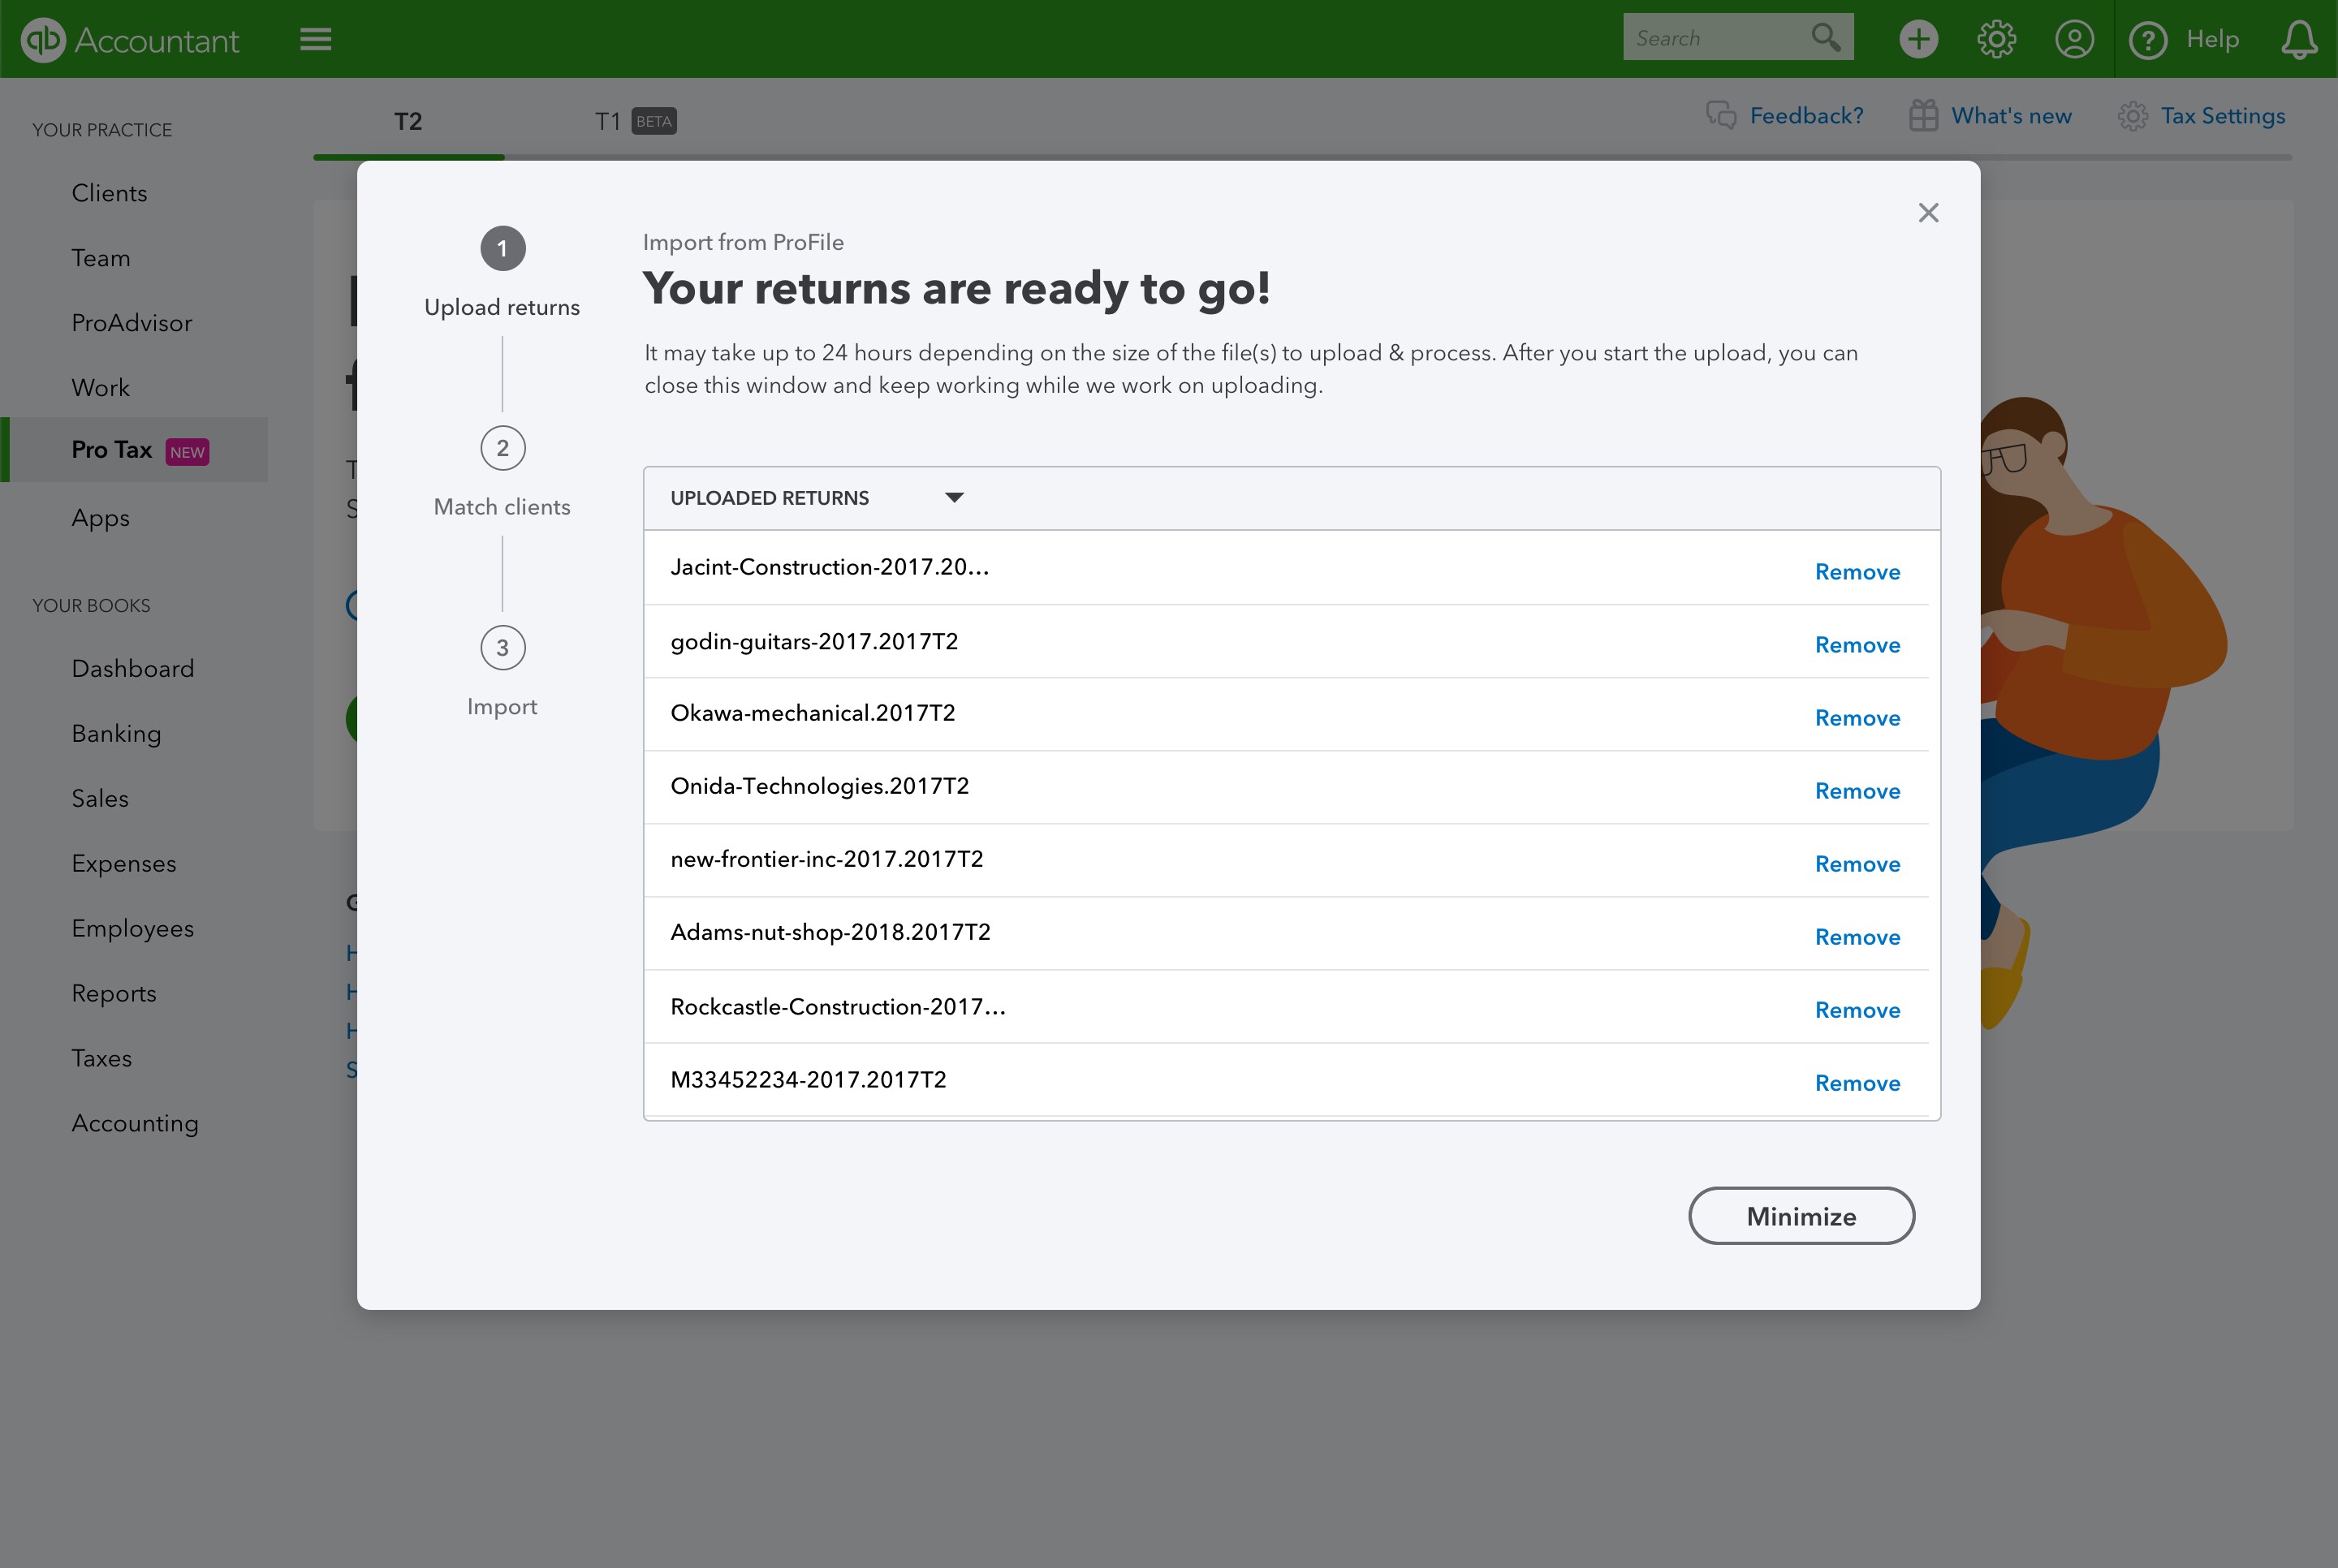Click the truncated Jacint-Construction-2017 file name

(x=829, y=567)
